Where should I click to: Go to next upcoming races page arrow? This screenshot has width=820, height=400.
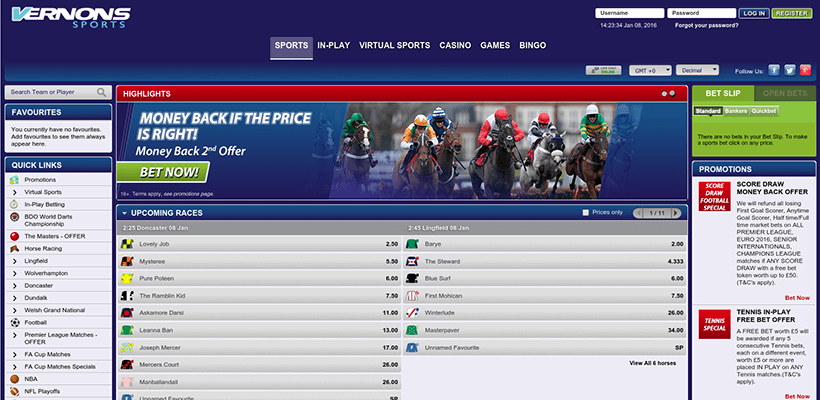point(676,213)
